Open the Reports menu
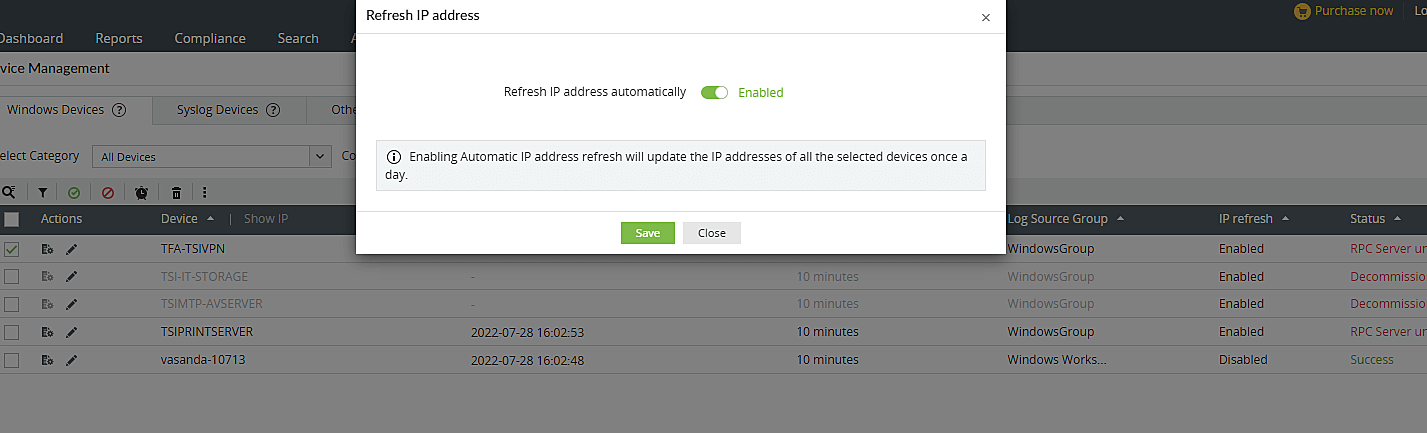The image size is (1427, 433). (119, 38)
